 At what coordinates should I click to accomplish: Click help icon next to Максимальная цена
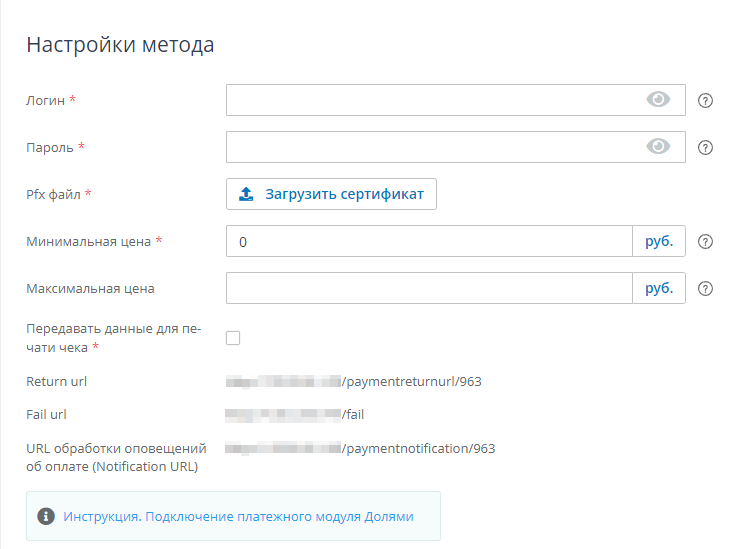705,289
